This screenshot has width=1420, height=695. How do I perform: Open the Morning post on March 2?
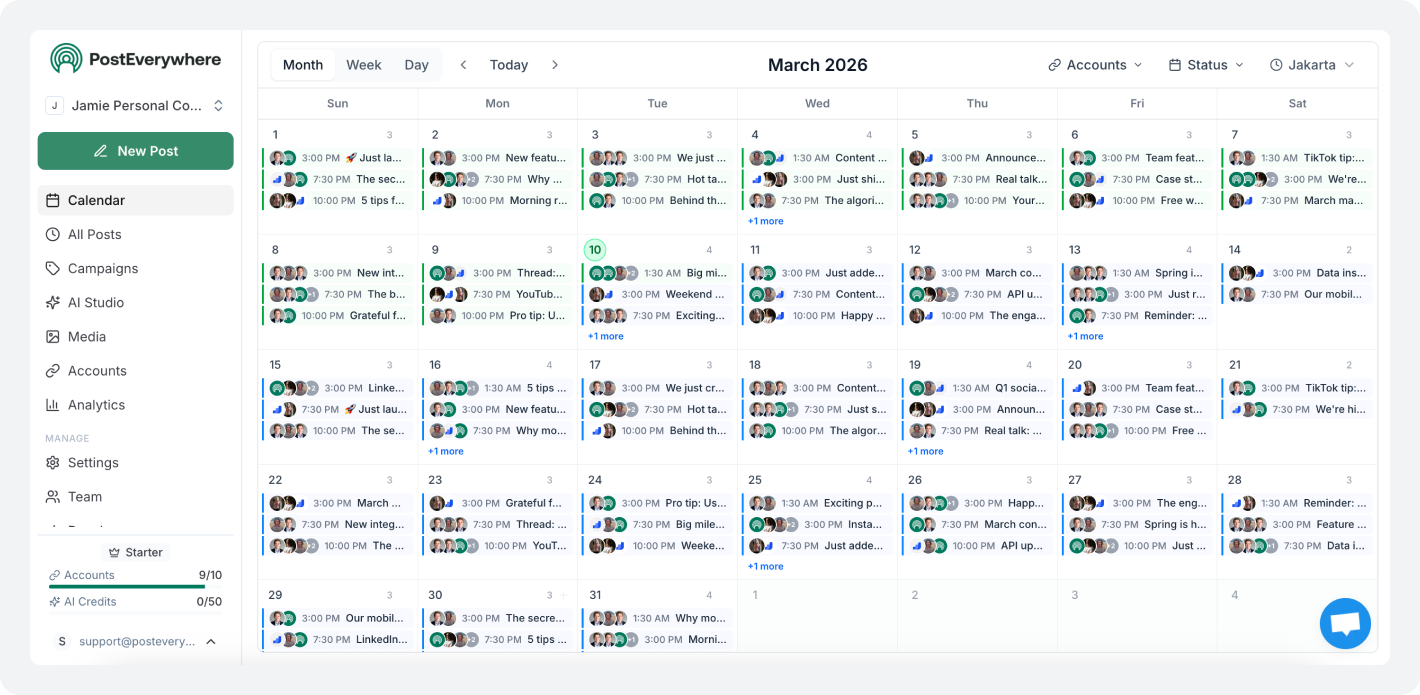click(498, 200)
